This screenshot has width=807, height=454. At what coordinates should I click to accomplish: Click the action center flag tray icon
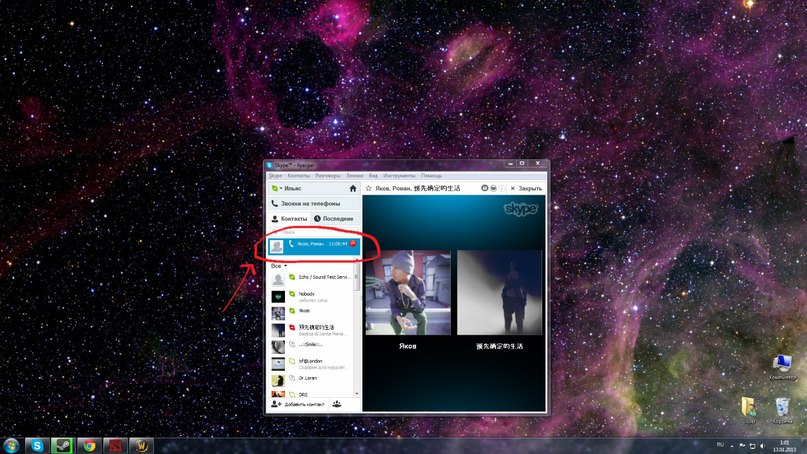coord(742,446)
